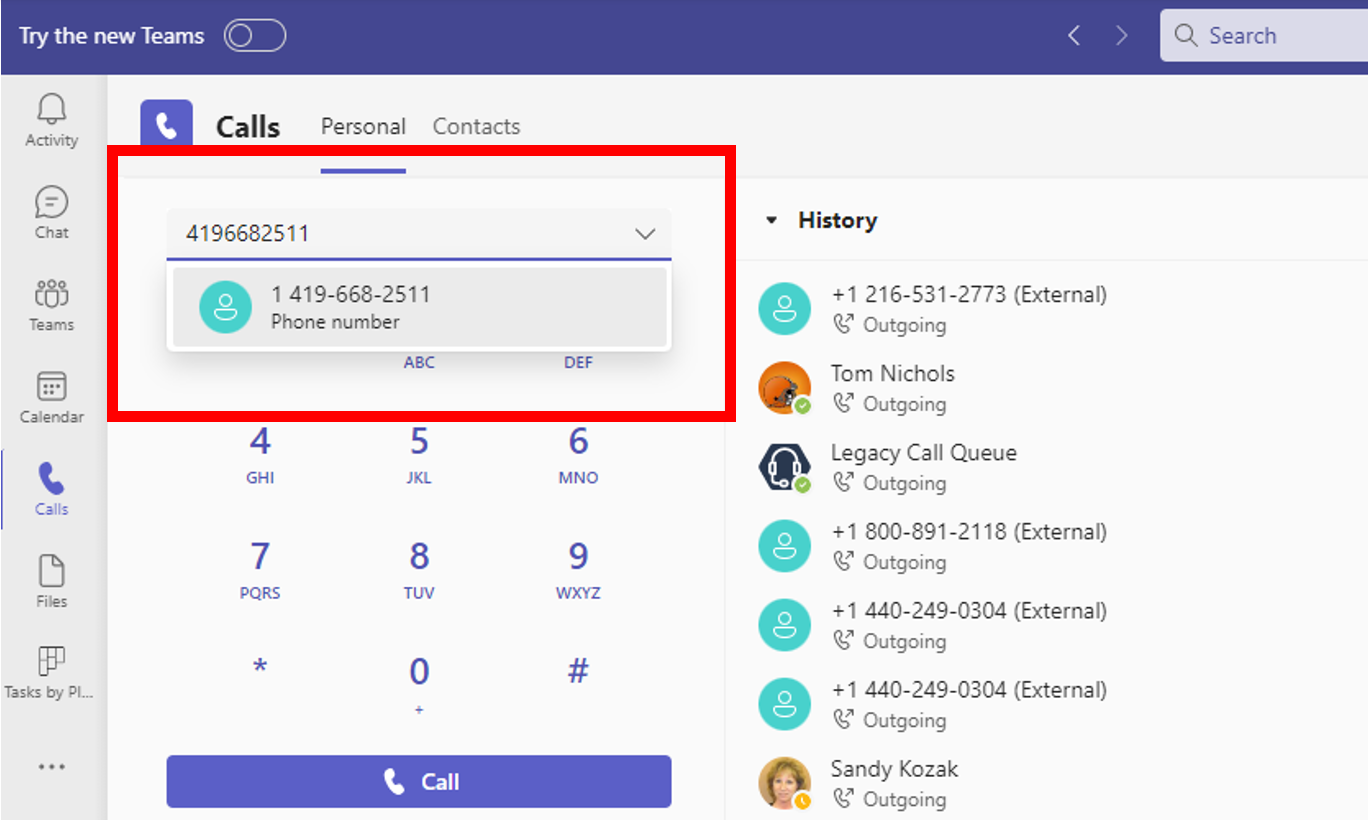Open the more apps ellipsis
The image size is (1368, 820).
tap(52, 767)
